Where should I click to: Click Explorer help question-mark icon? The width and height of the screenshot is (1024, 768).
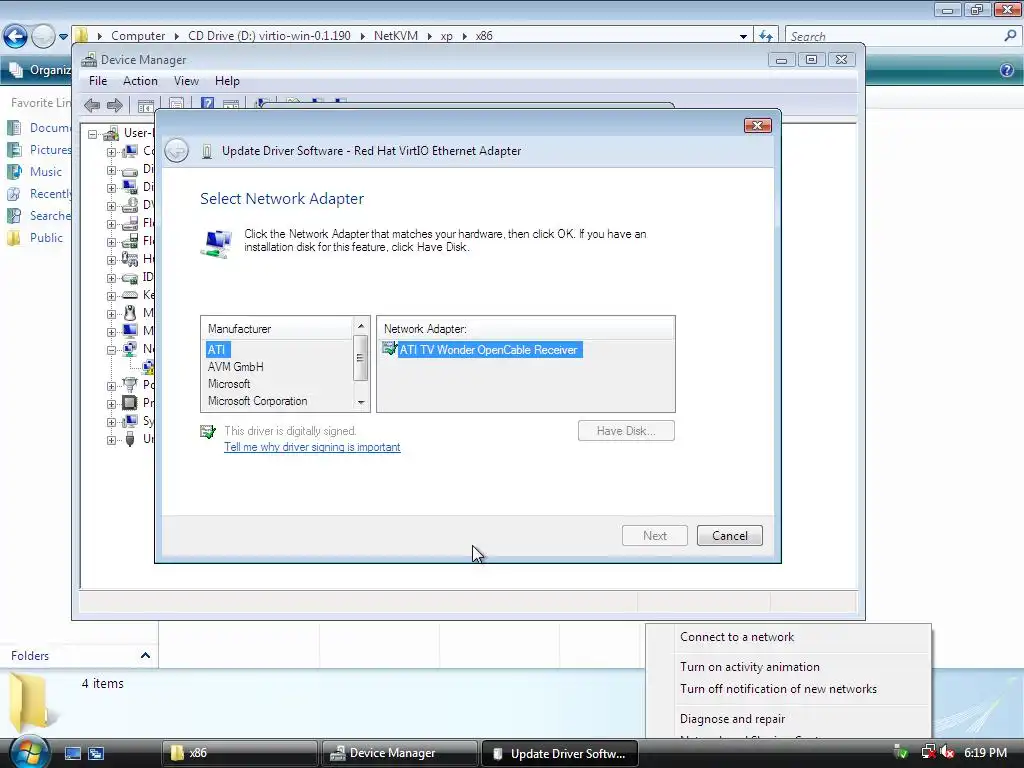1007,70
